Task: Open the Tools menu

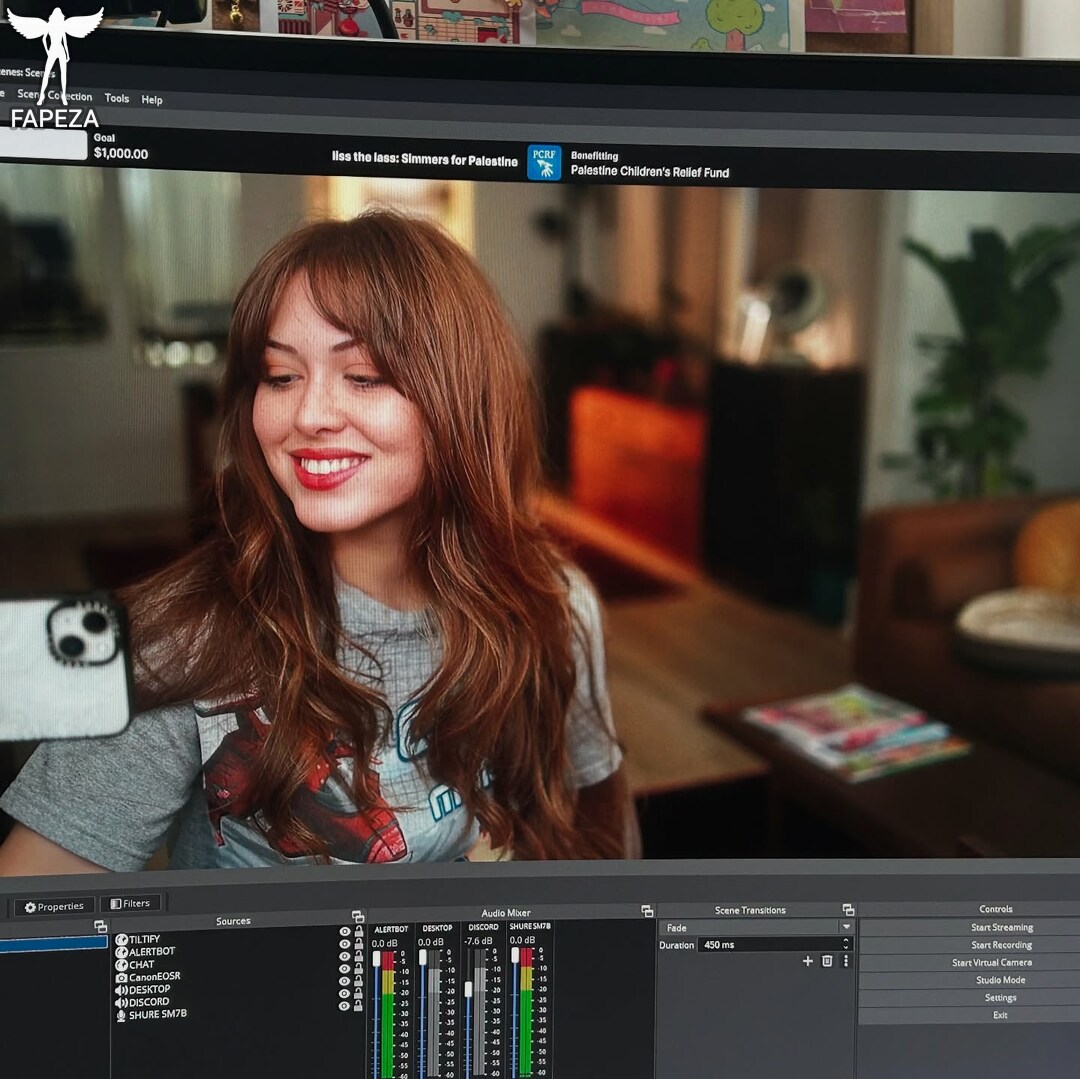Action: [x=116, y=98]
